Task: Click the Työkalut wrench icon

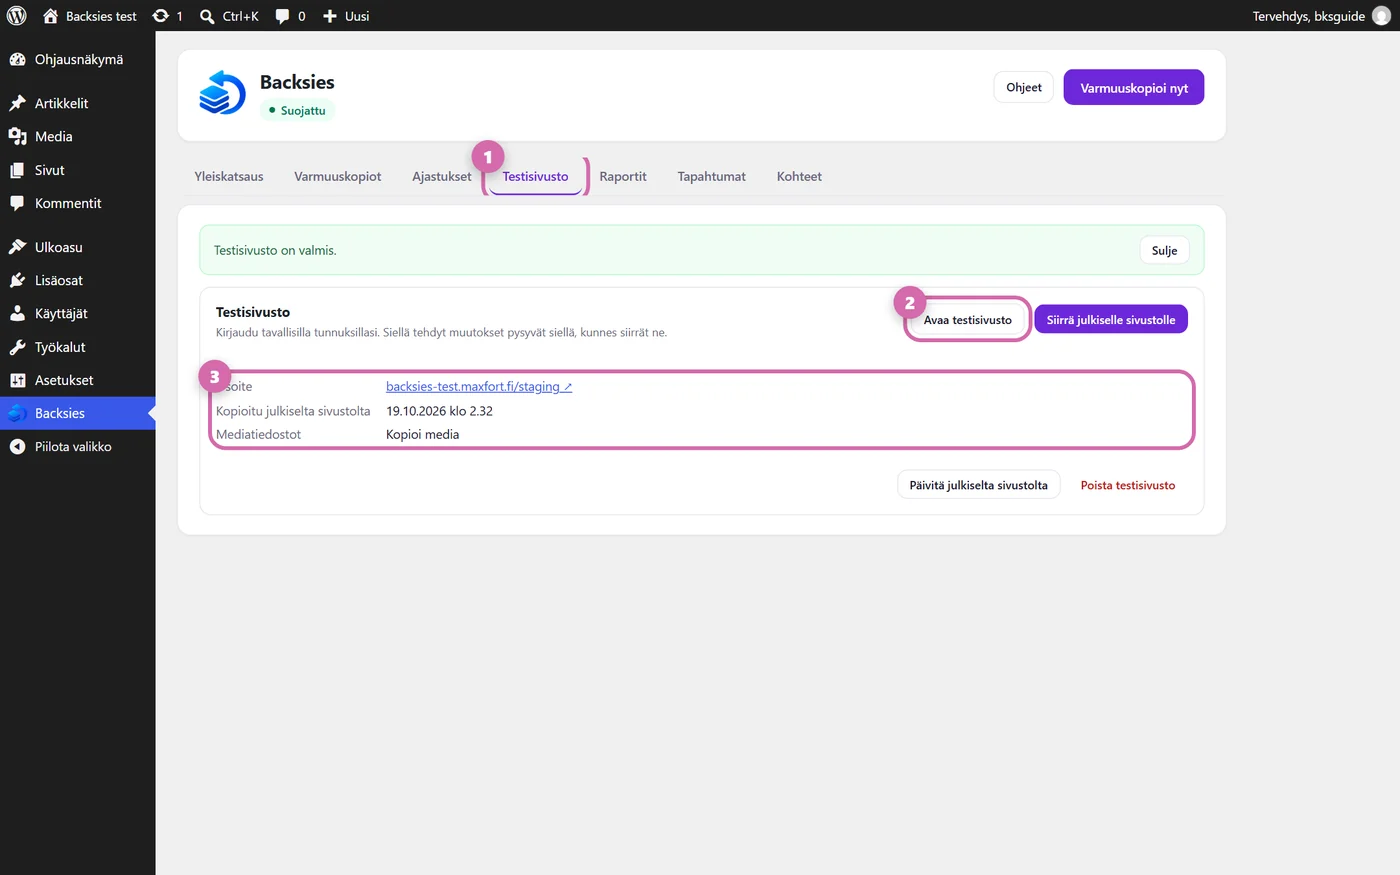Action: [17, 347]
